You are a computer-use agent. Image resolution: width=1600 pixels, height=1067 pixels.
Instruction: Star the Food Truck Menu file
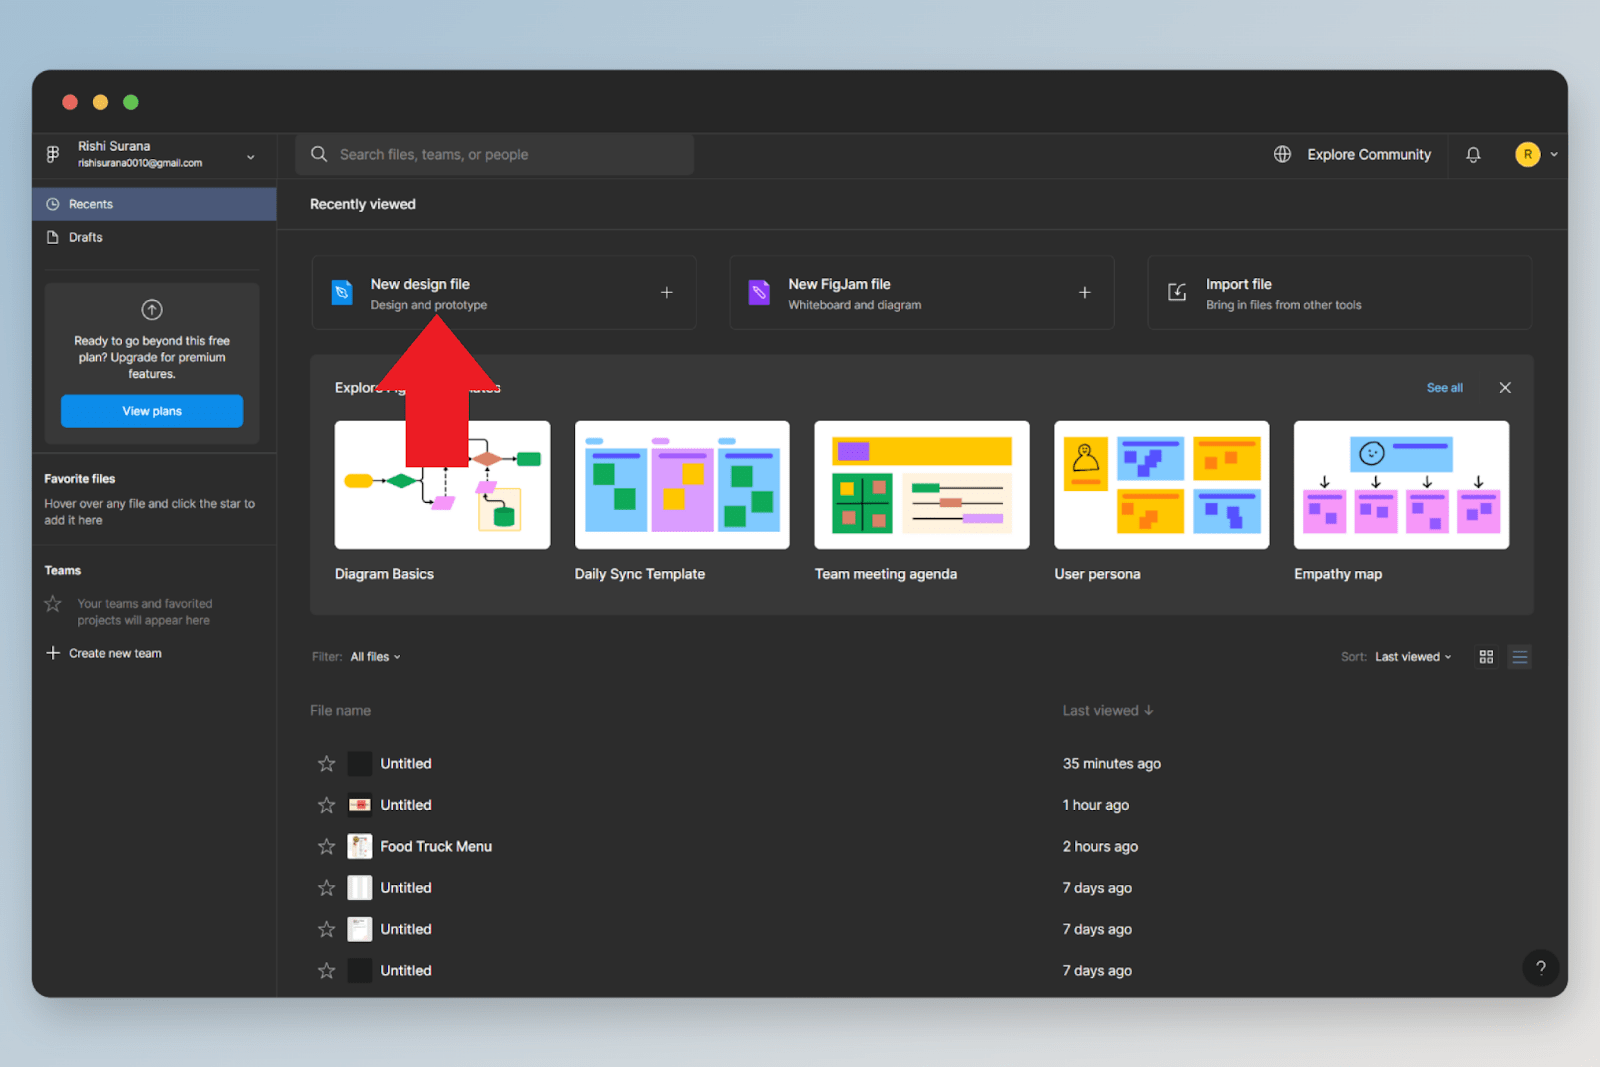(x=325, y=846)
